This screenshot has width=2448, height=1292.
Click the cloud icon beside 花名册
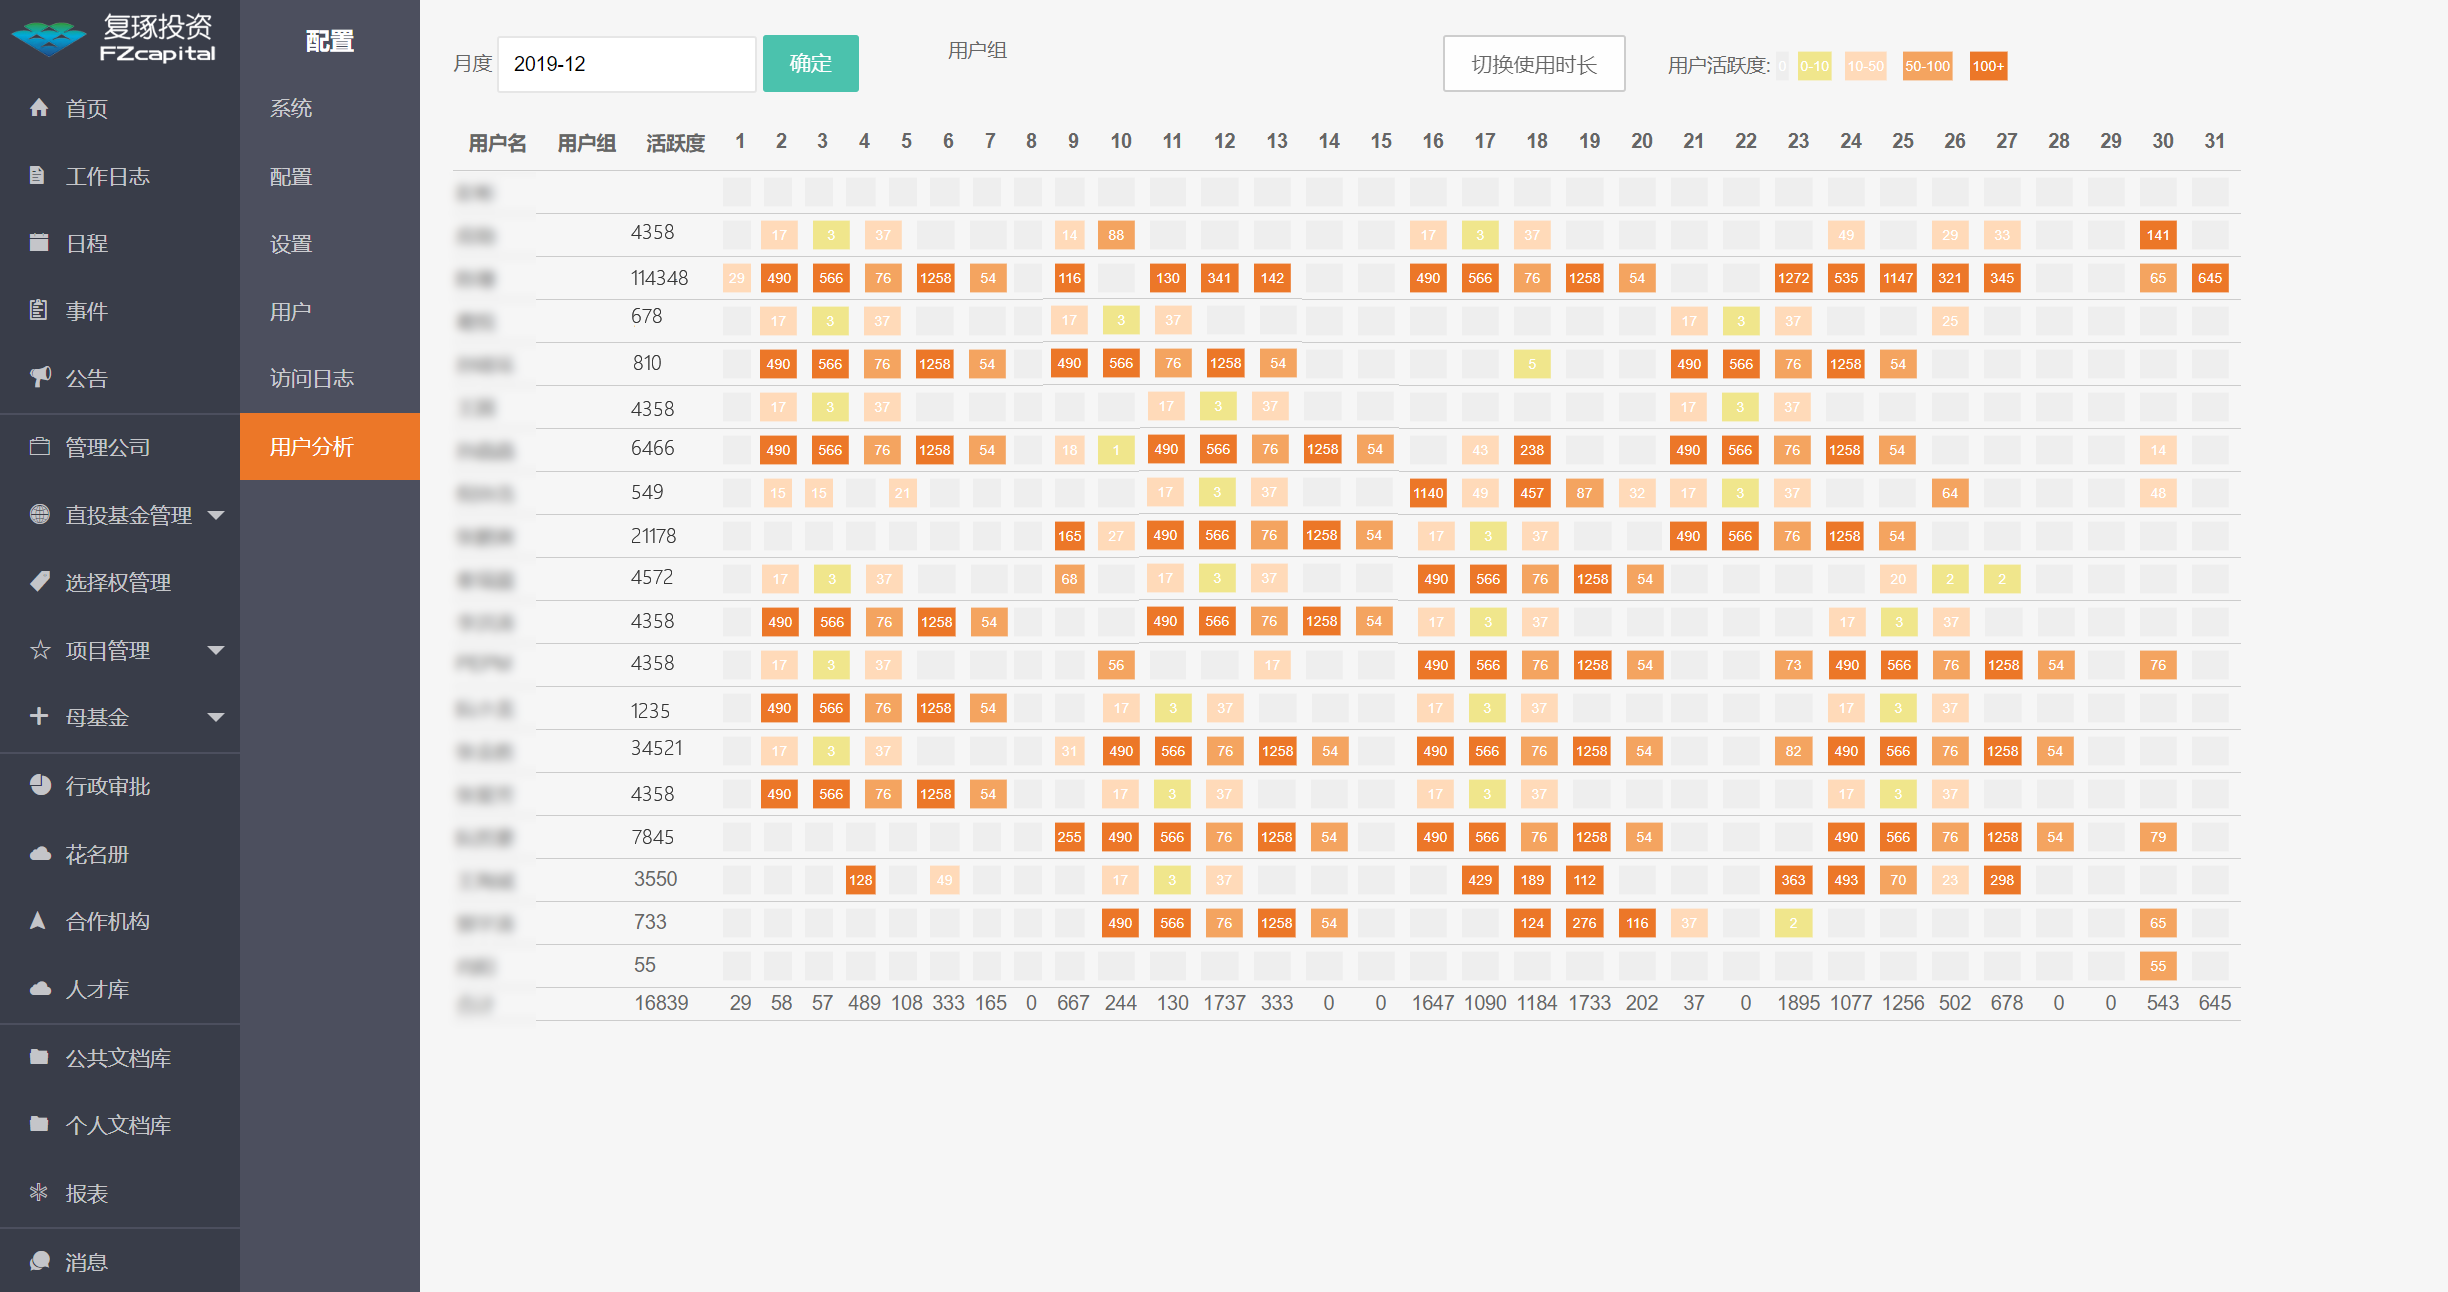point(40,853)
